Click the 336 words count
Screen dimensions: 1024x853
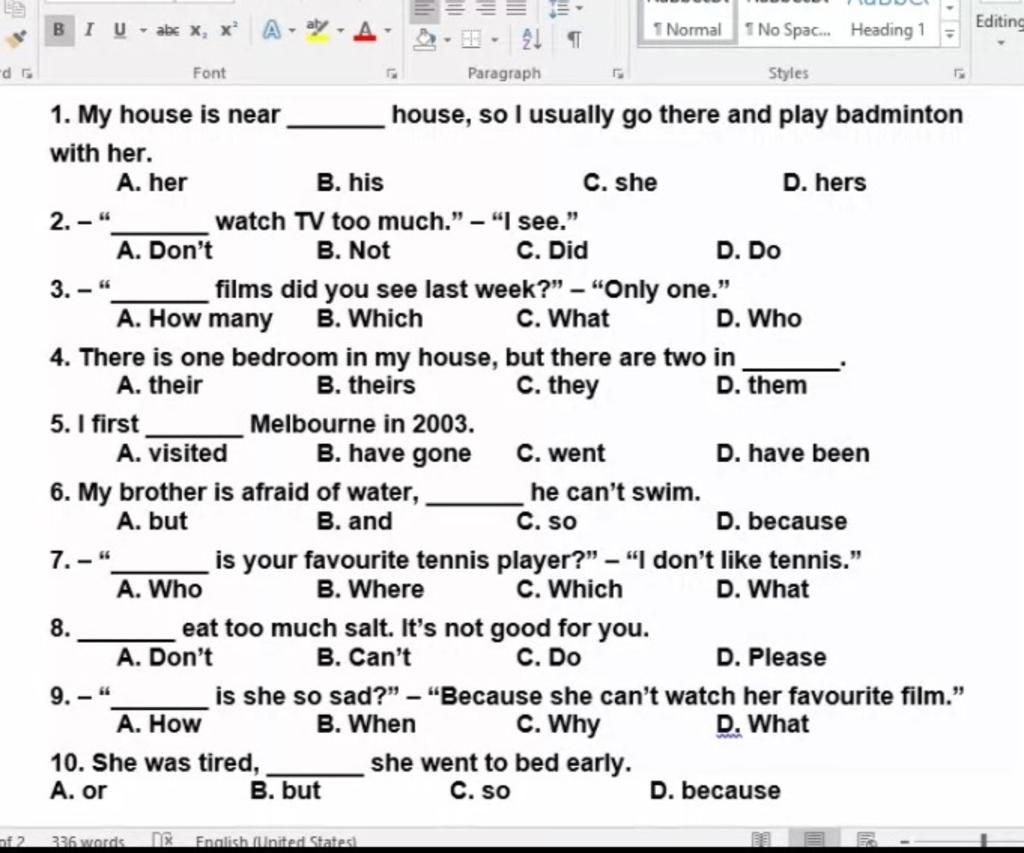(88, 841)
